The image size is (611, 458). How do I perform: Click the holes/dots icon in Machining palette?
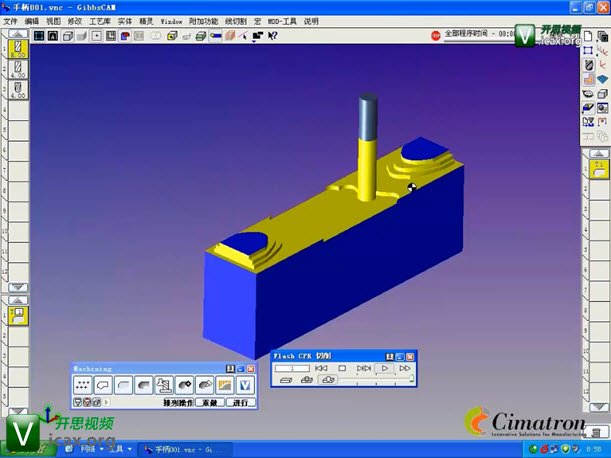[x=82, y=385]
